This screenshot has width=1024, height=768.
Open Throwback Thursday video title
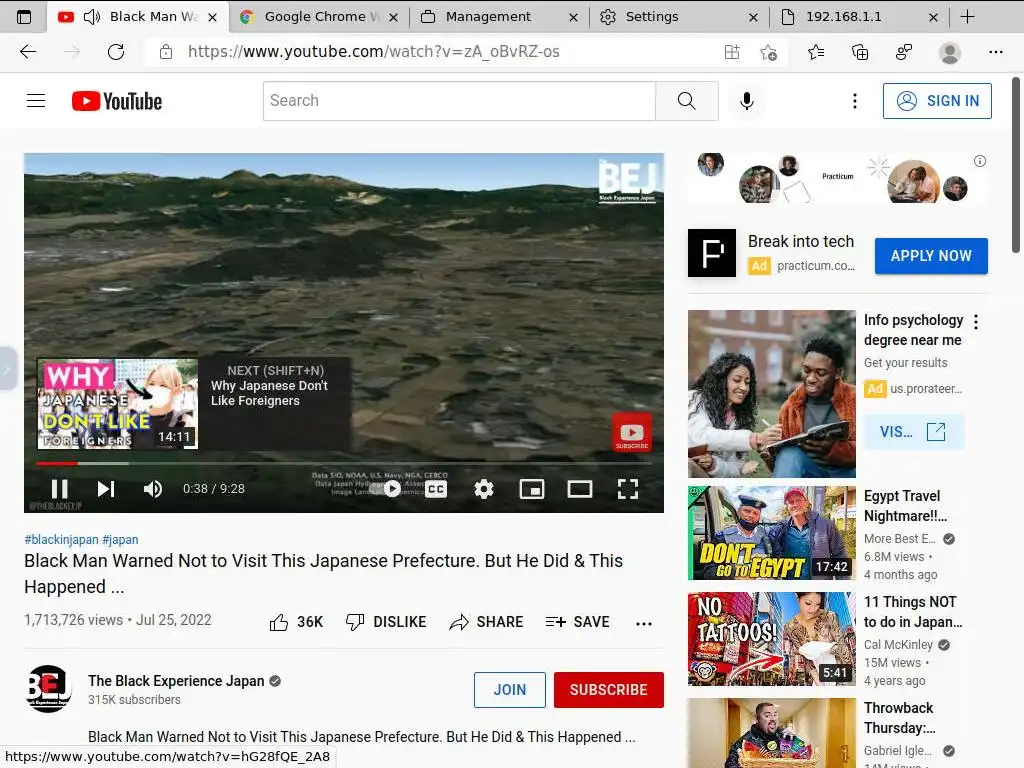point(899,718)
